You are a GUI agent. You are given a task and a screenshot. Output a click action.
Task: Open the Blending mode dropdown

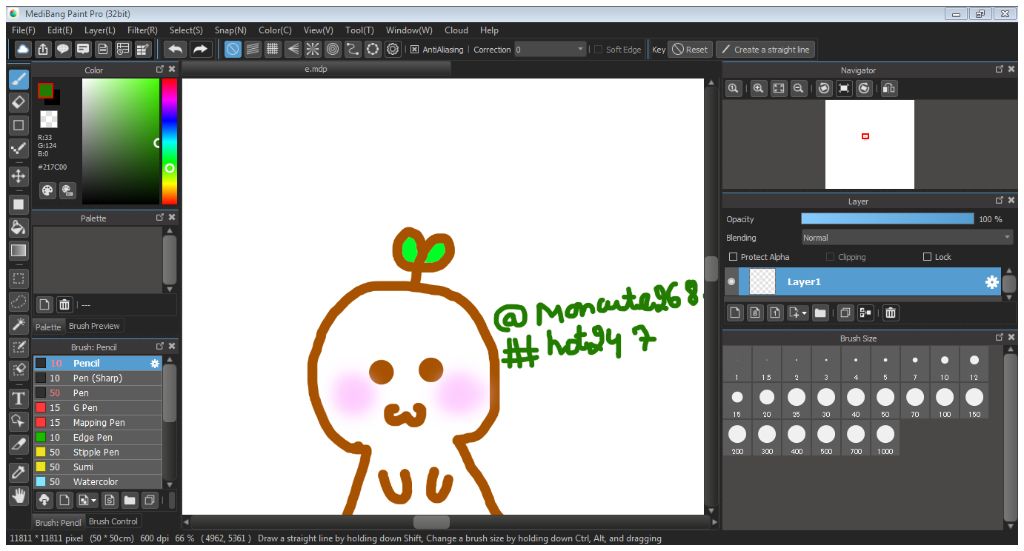tap(907, 238)
